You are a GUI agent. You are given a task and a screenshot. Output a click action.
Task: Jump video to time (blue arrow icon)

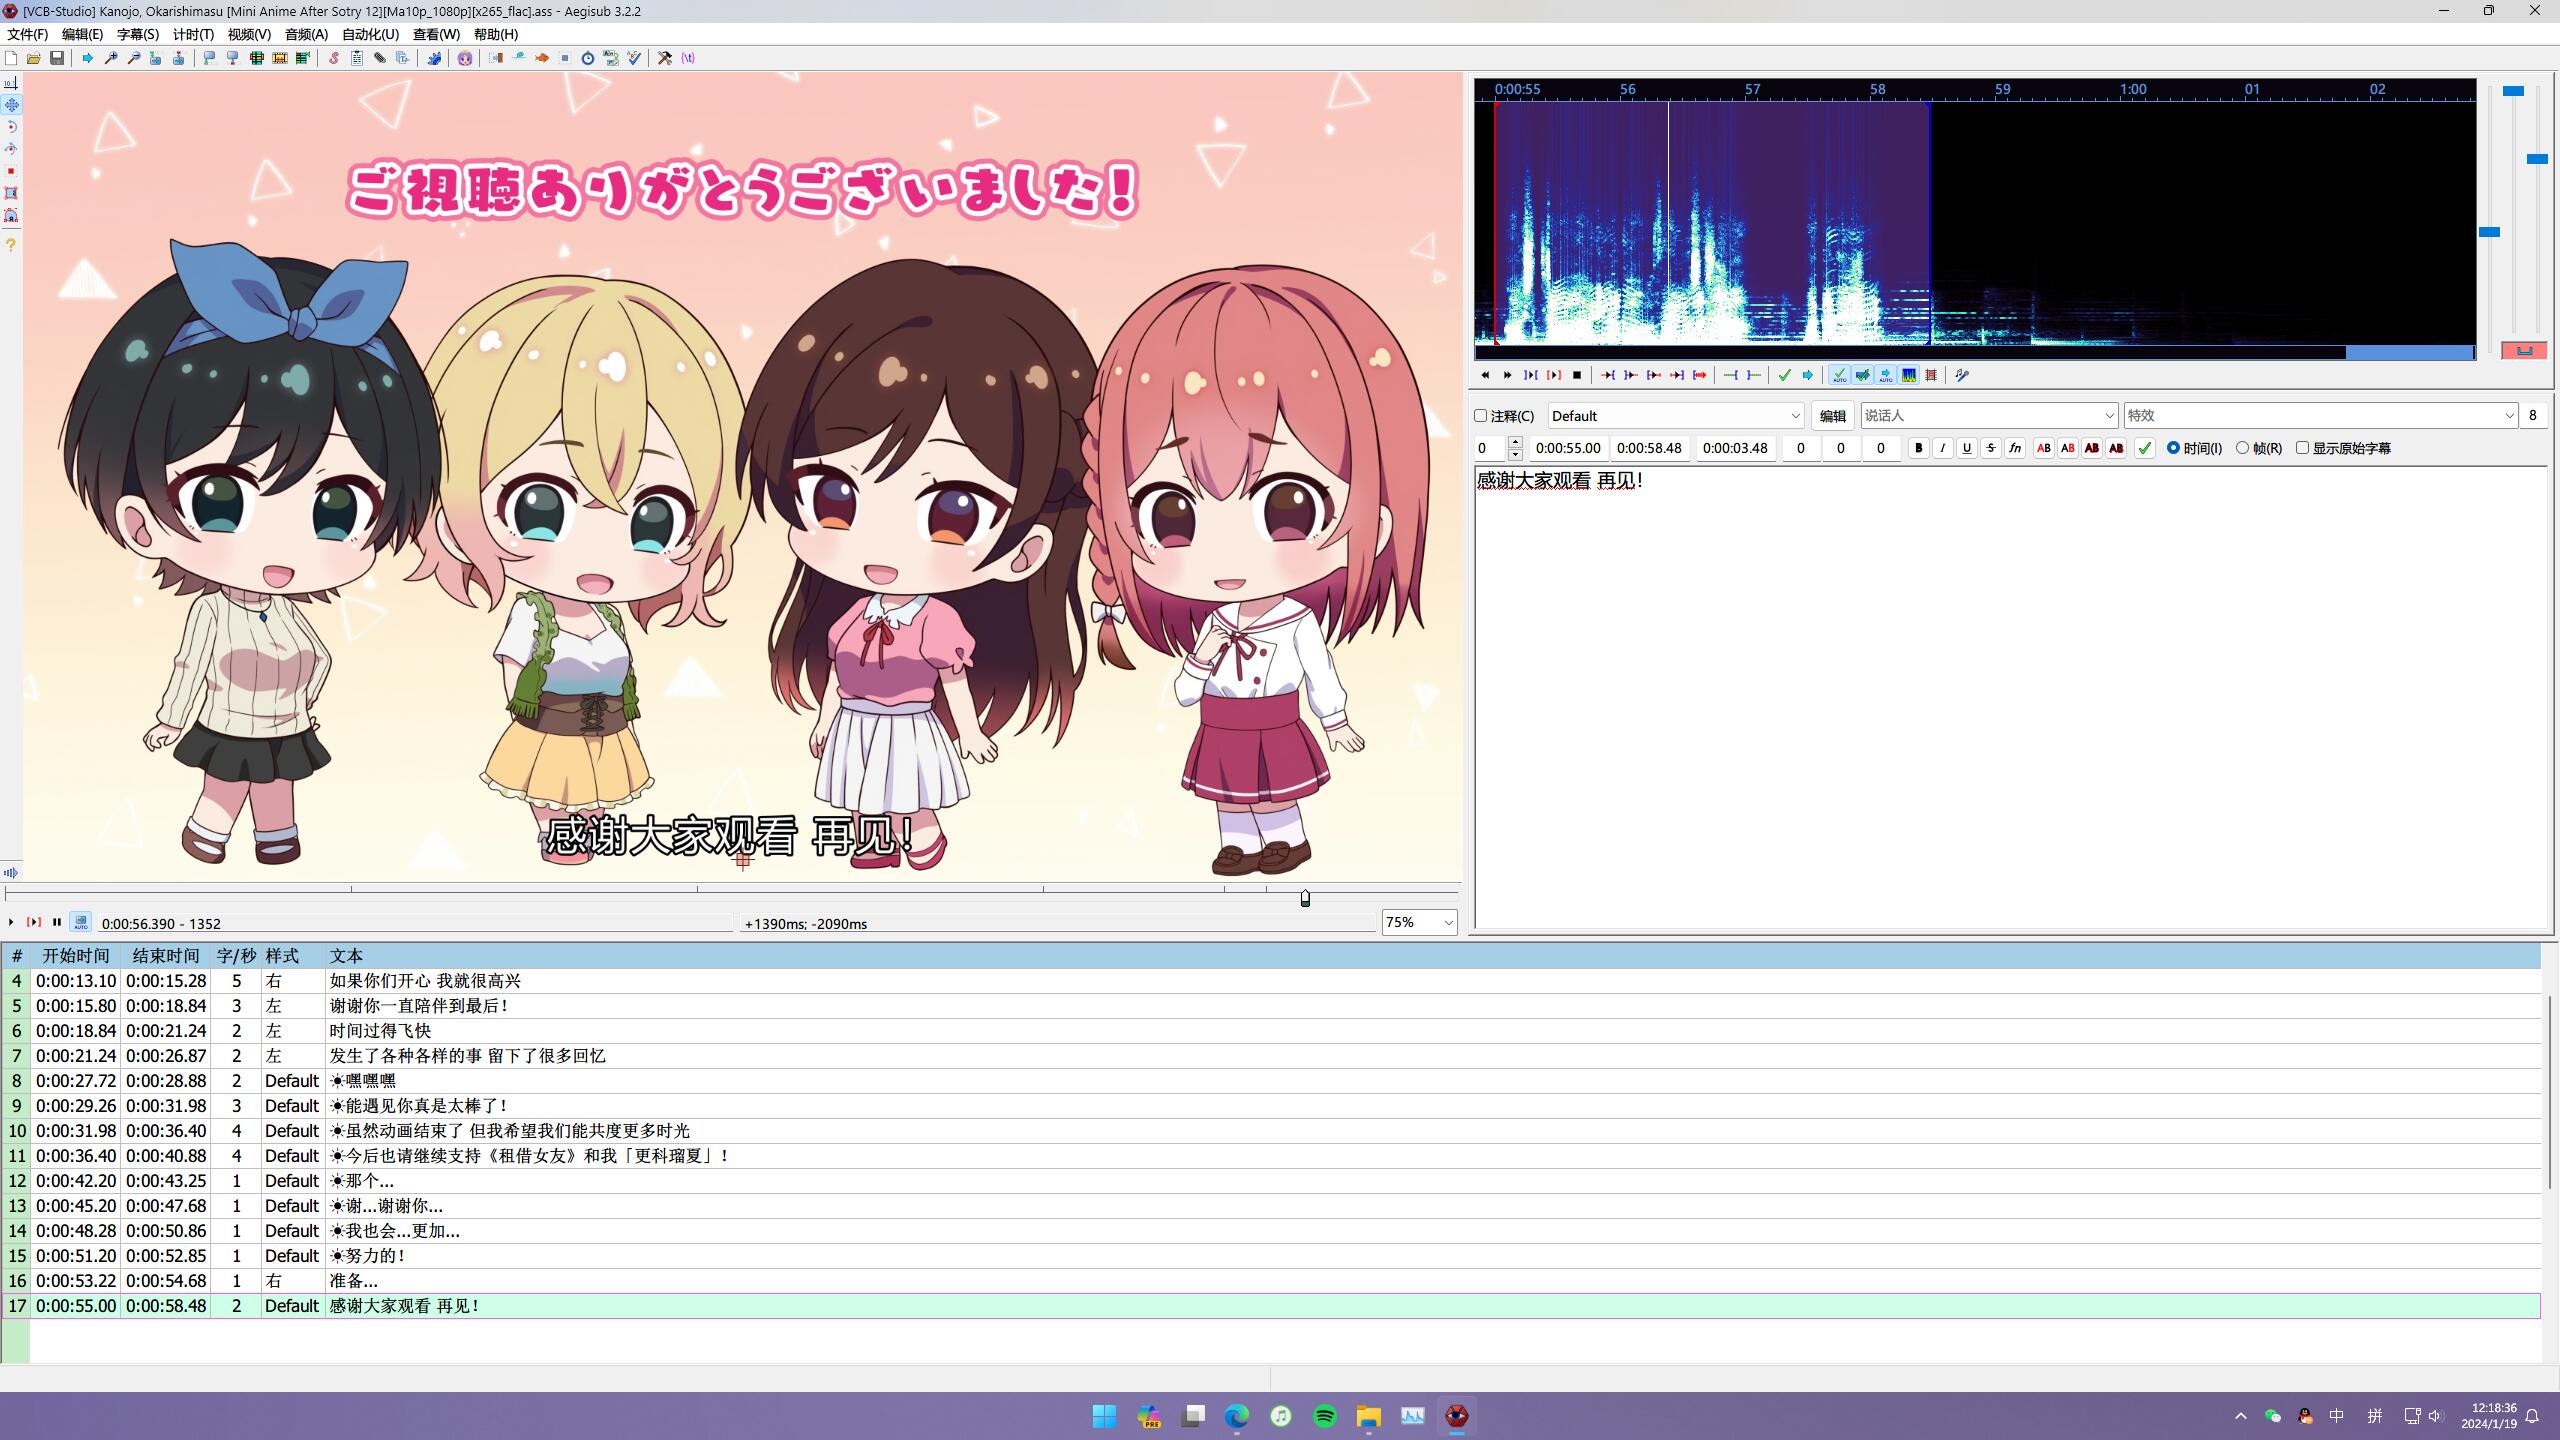coord(88,58)
